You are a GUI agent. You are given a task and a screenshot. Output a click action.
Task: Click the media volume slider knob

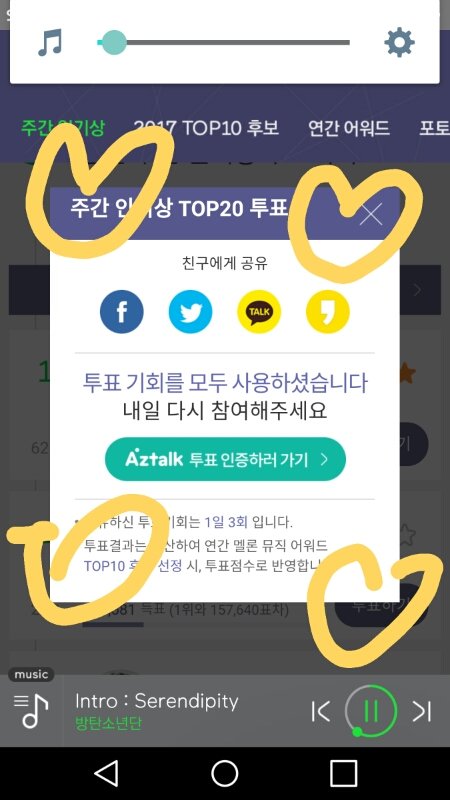click(x=114, y=42)
